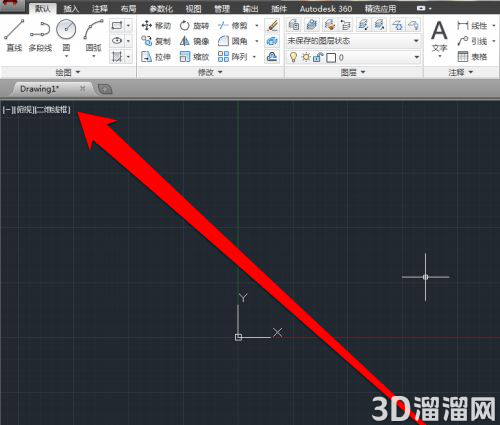Select the Arc (圆弧) tool
Image resolution: width=500 pixels, height=425 pixels.
pyautogui.click(x=93, y=35)
